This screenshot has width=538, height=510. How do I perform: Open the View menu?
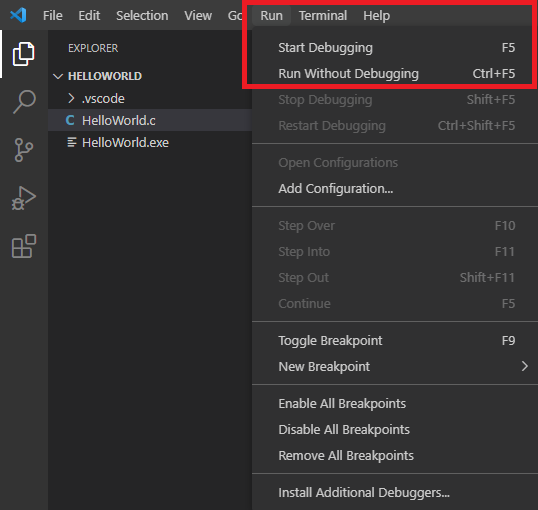(x=198, y=15)
